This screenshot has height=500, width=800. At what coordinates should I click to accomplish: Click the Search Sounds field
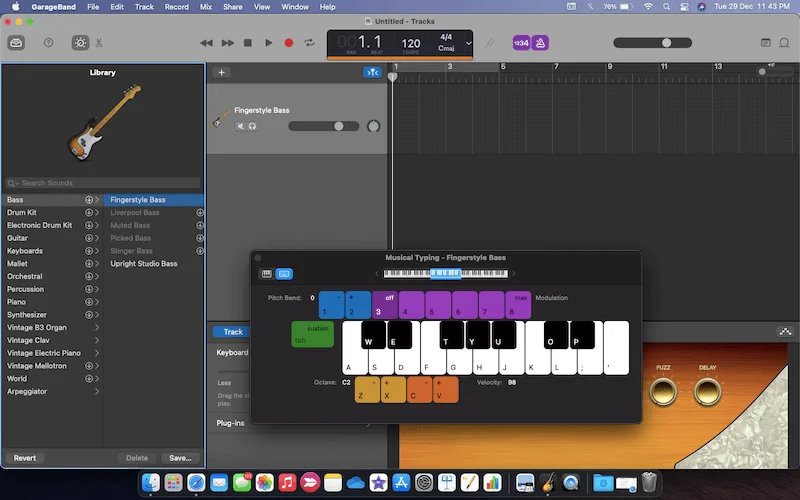tap(103, 183)
